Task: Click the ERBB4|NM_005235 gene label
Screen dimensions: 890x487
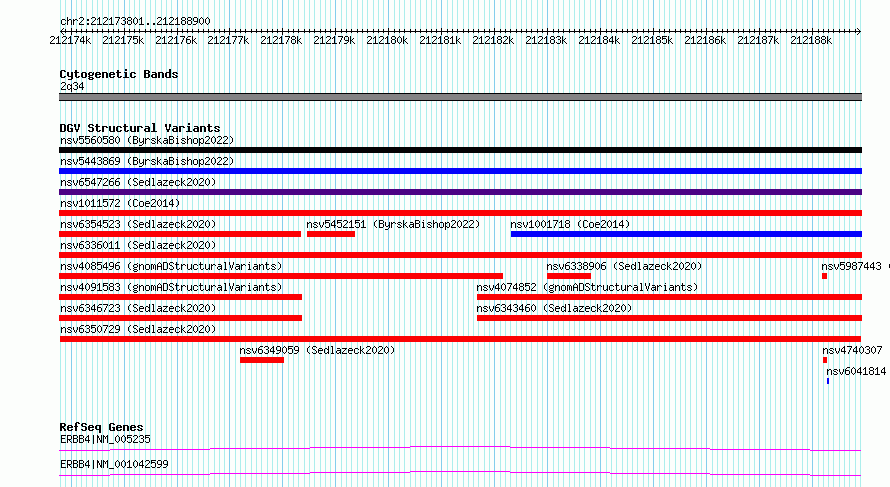Action: pos(105,439)
